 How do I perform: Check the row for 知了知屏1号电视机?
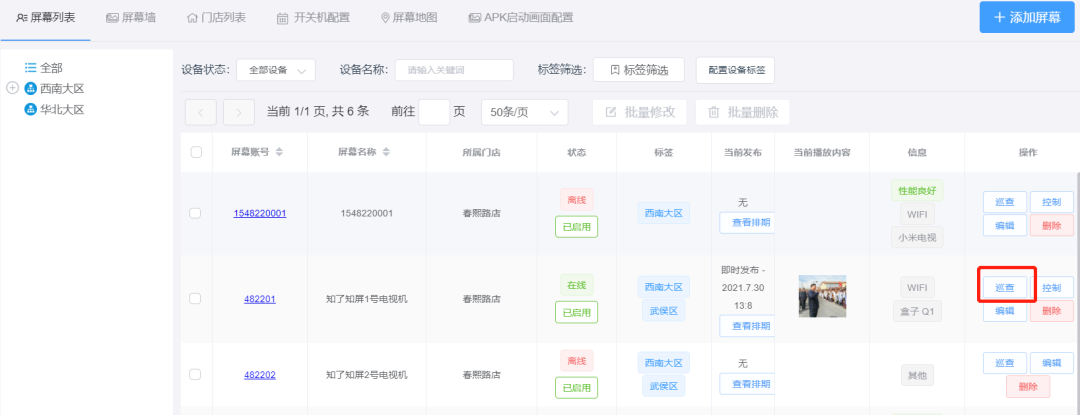click(195, 299)
